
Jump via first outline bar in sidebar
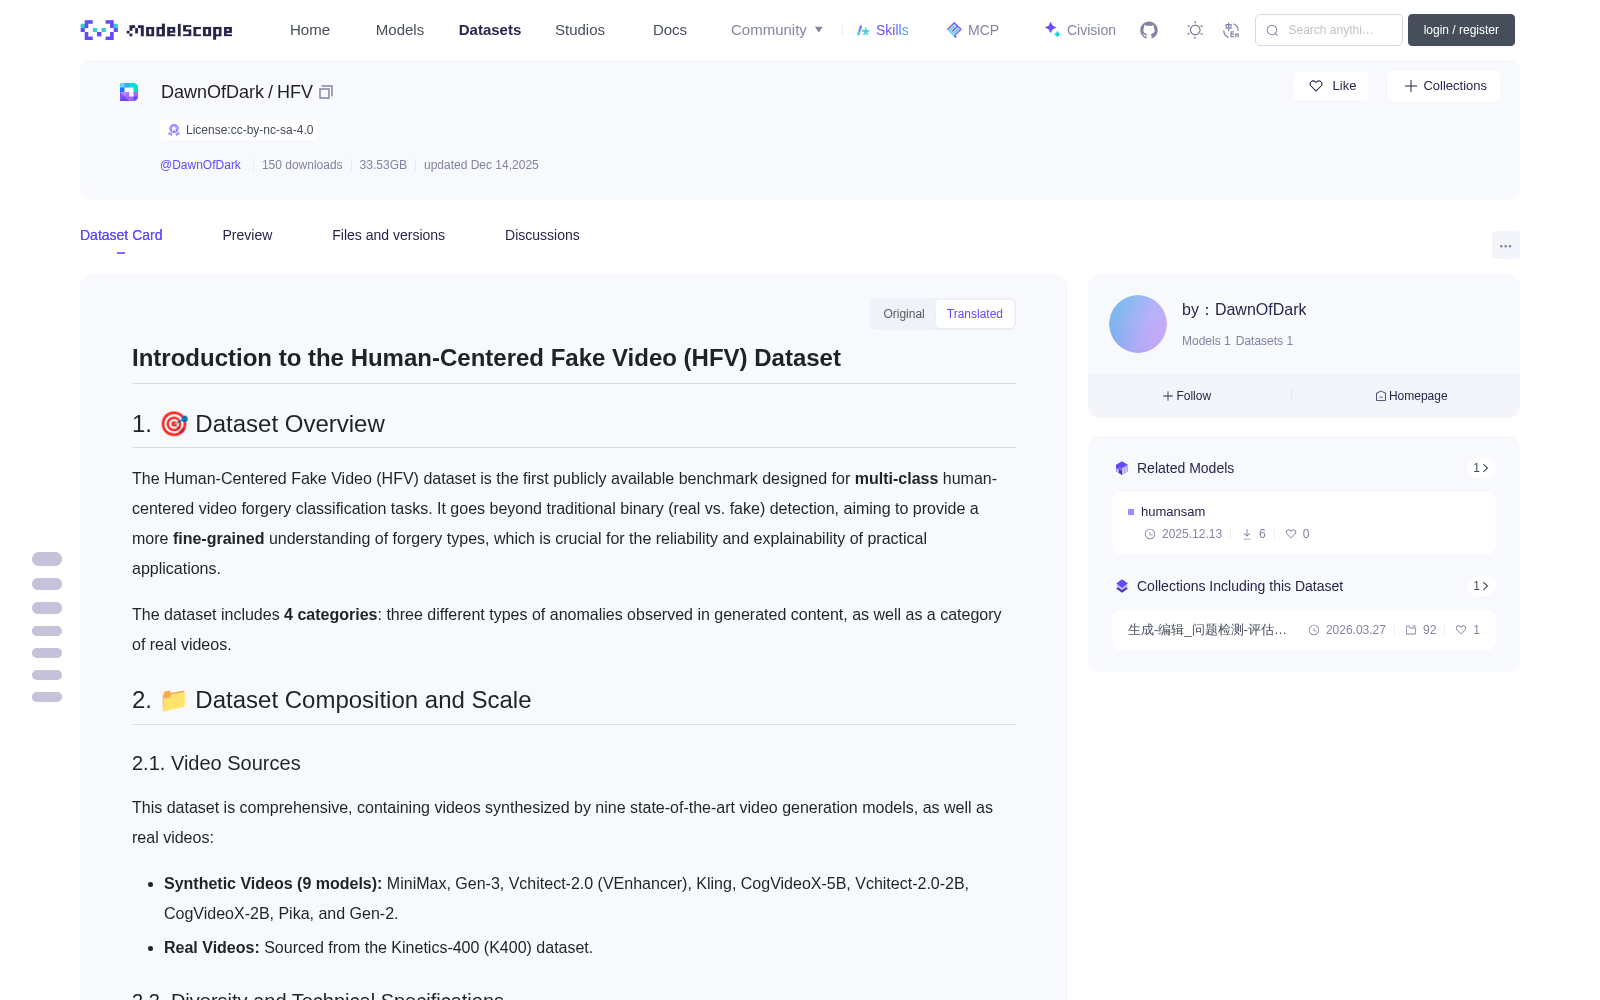pos(47,559)
